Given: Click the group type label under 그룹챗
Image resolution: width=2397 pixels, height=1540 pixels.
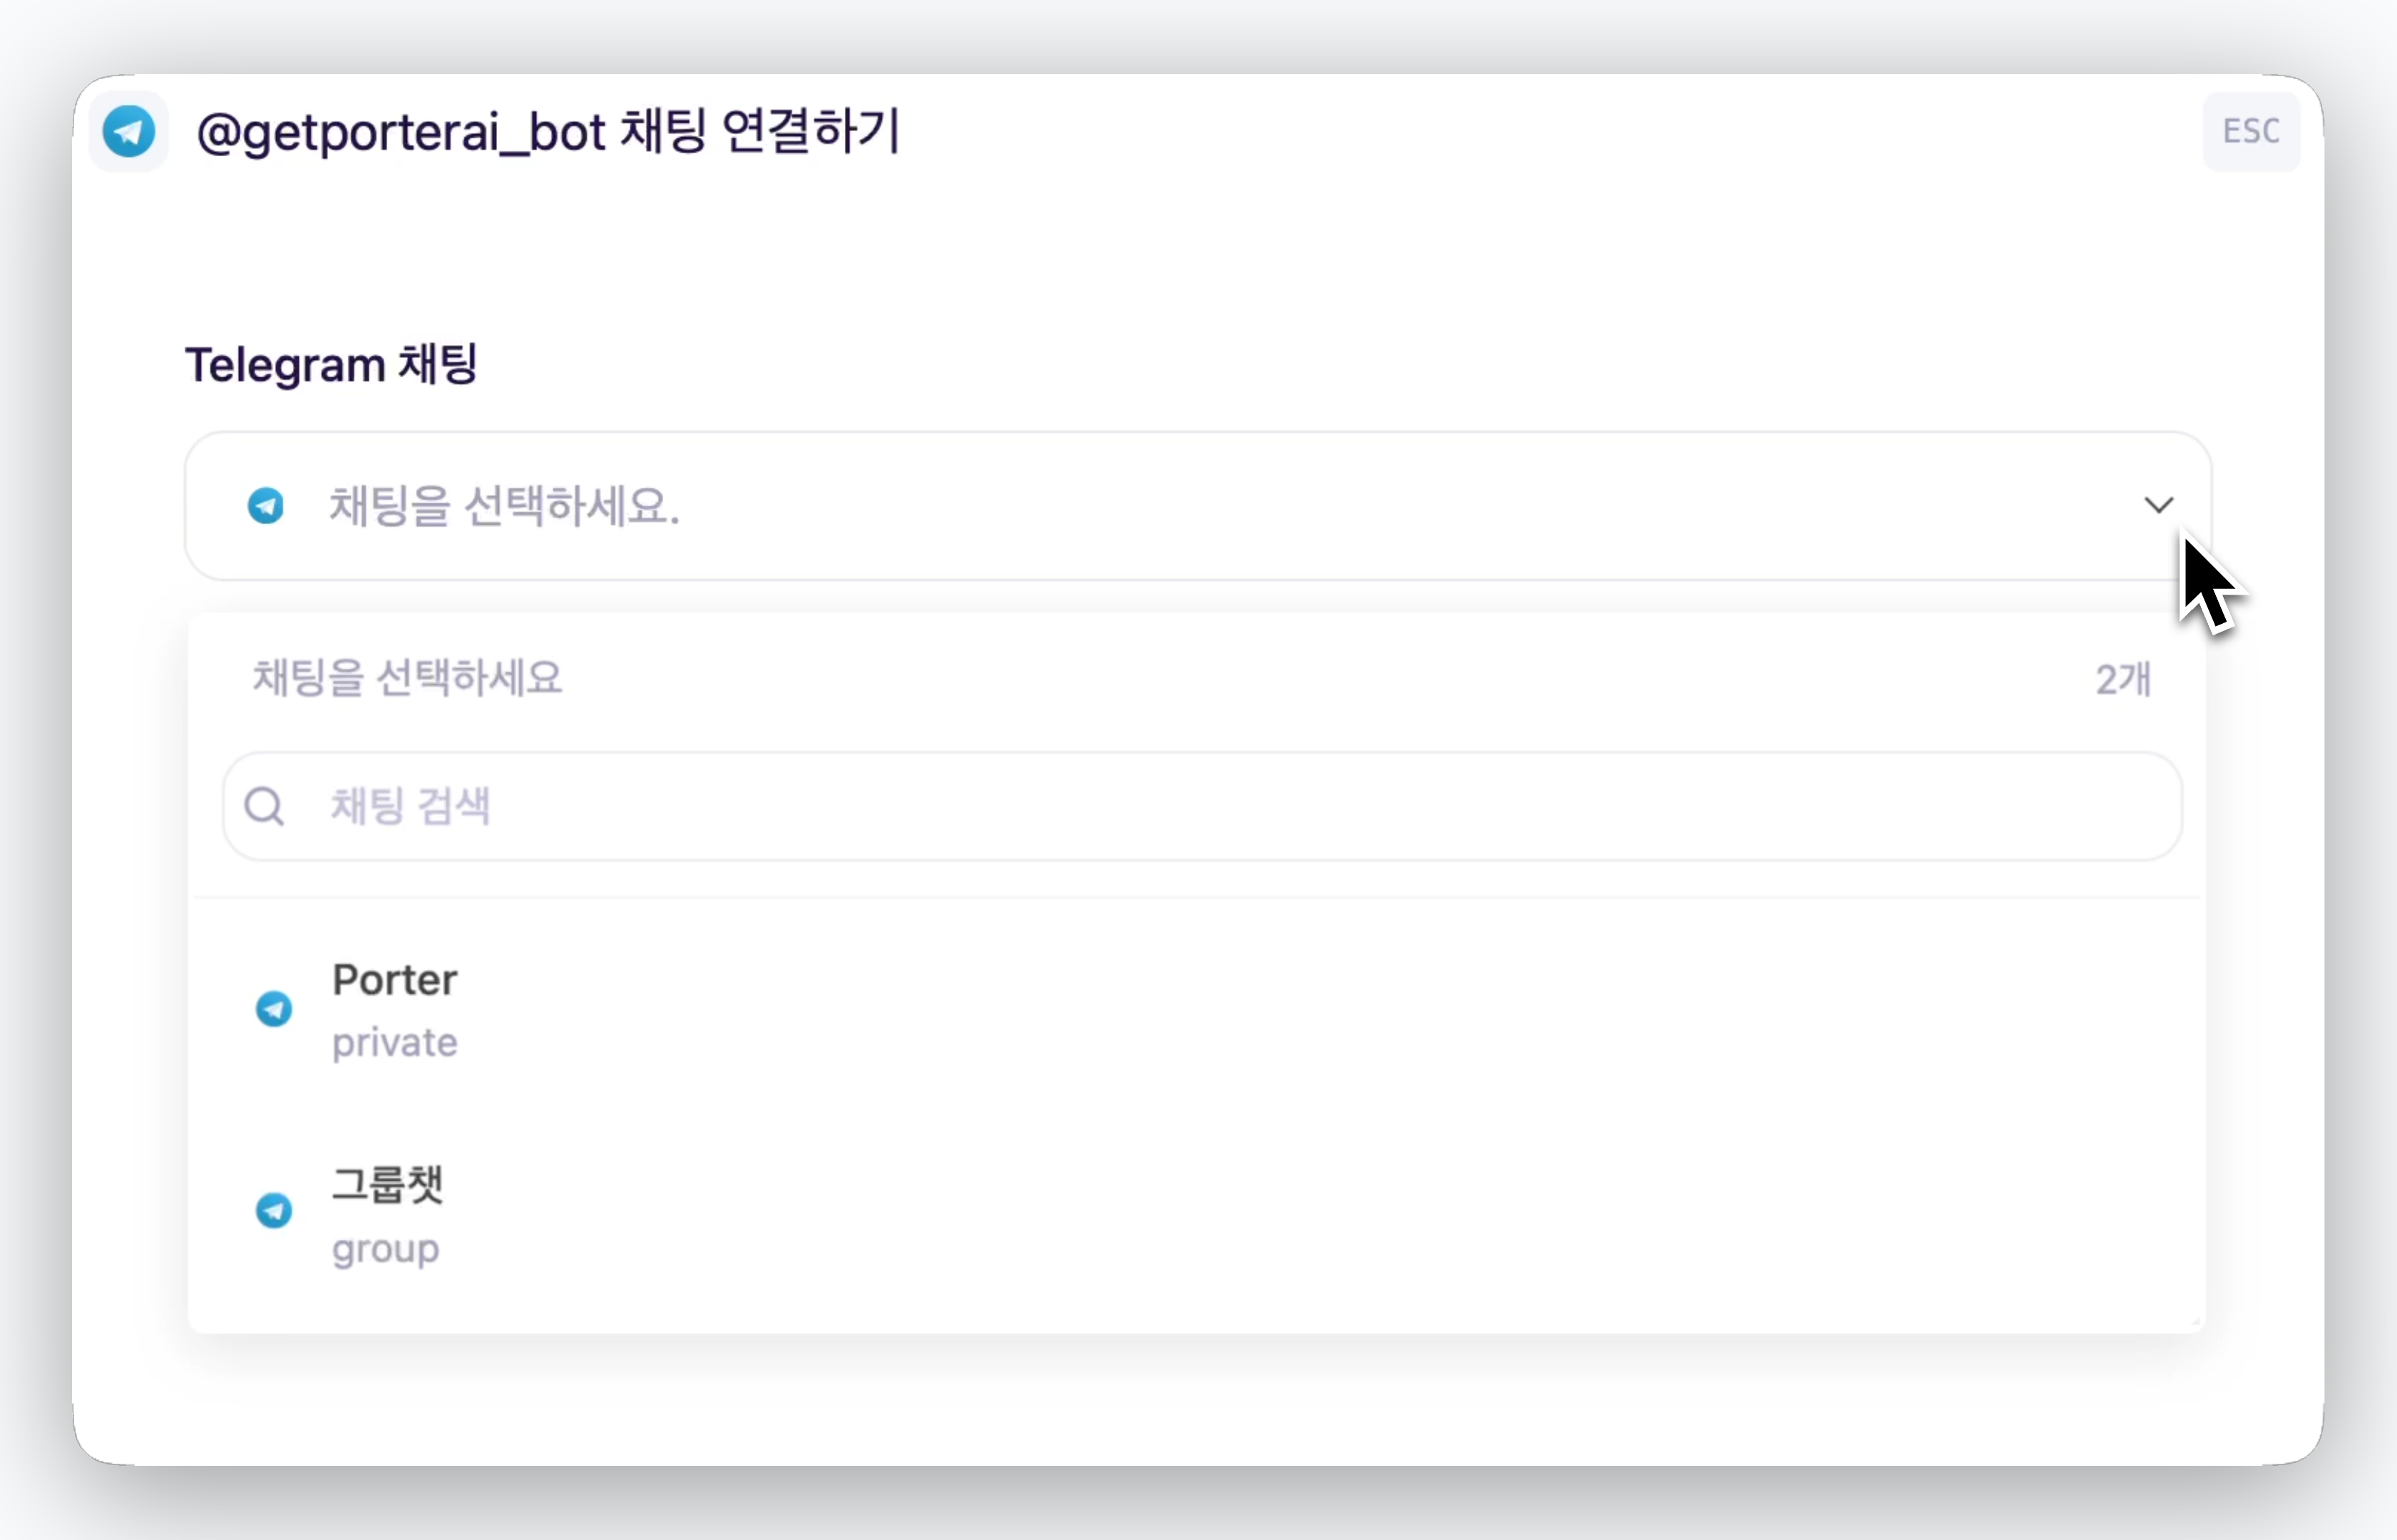Looking at the screenshot, I should [x=386, y=1250].
